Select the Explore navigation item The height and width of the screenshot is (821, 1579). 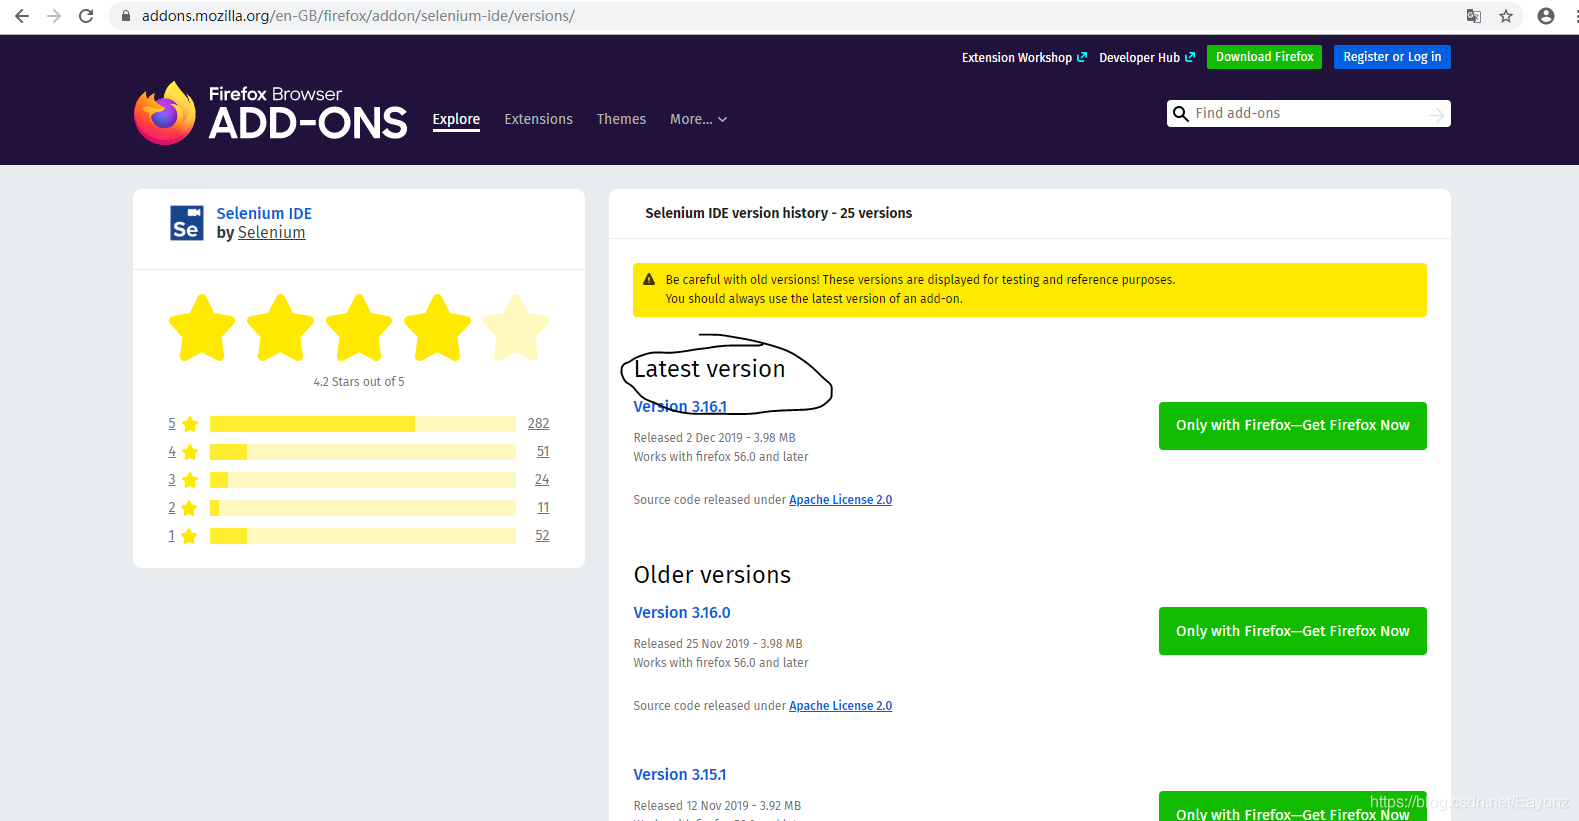456,119
